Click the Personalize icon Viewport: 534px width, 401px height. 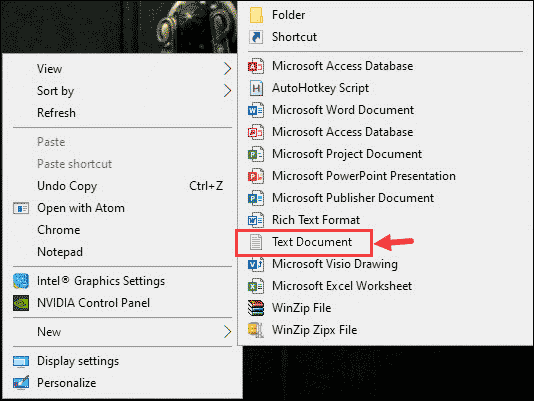coord(21,383)
